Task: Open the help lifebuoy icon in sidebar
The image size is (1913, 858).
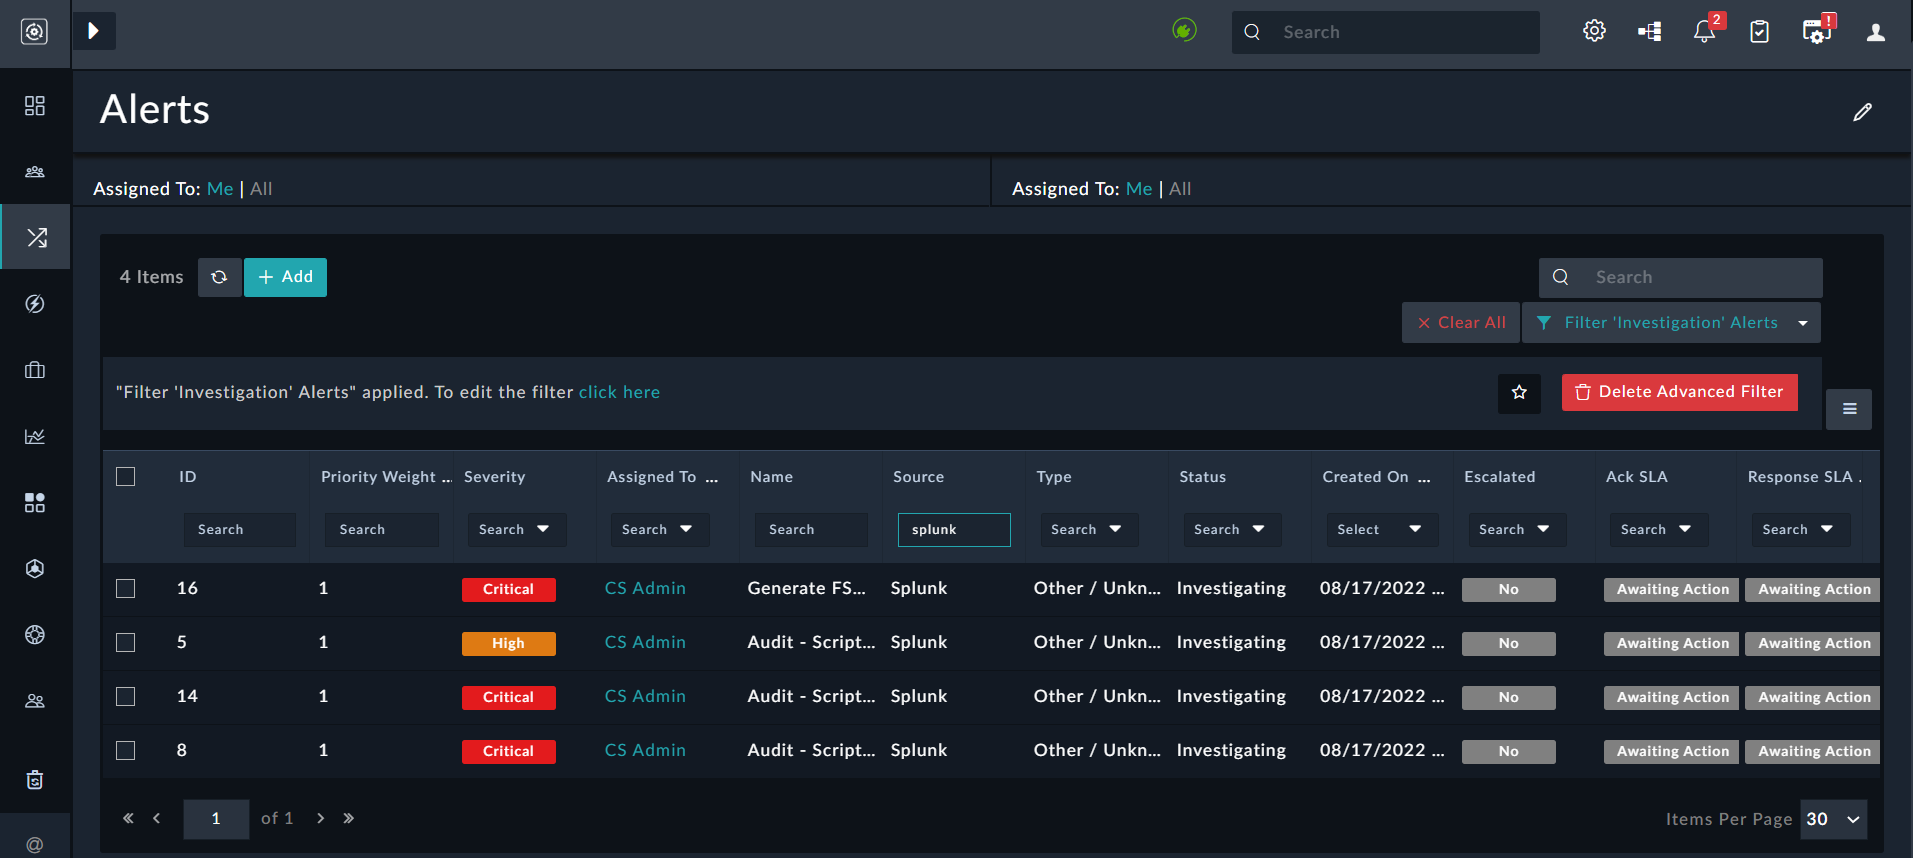Action: (x=35, y=634)
